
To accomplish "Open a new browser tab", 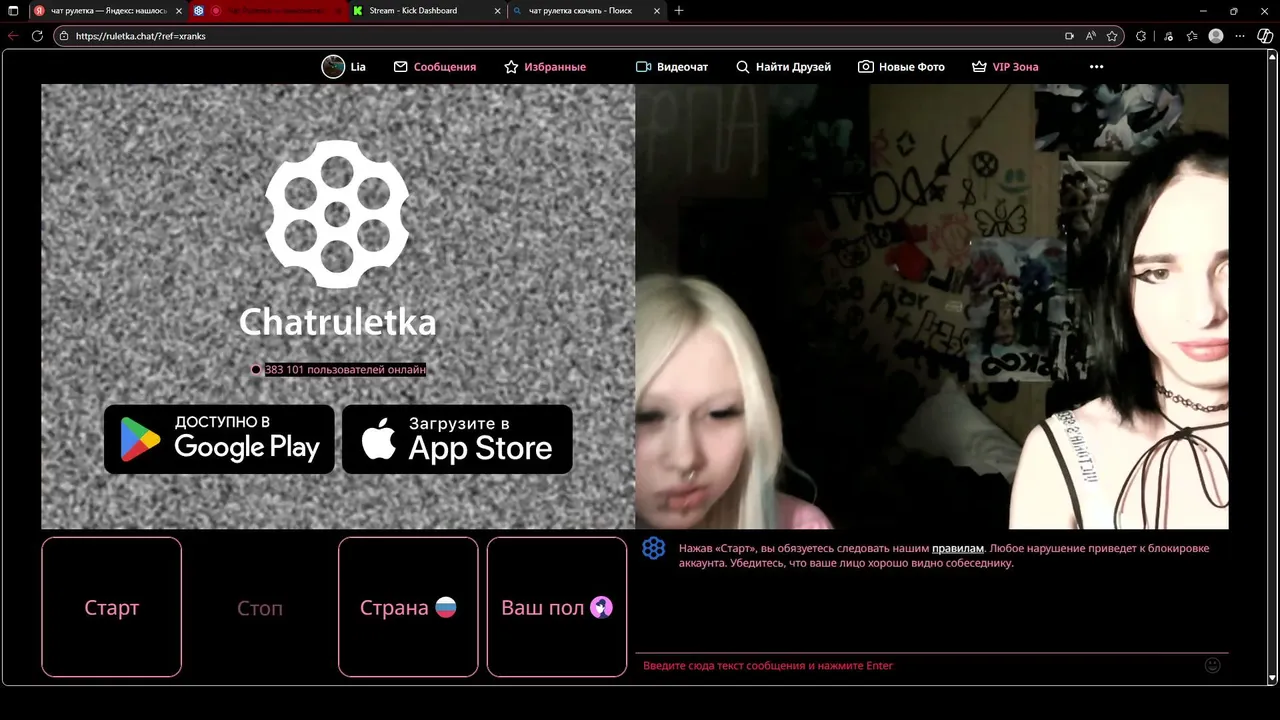I will tap(679, 11).
